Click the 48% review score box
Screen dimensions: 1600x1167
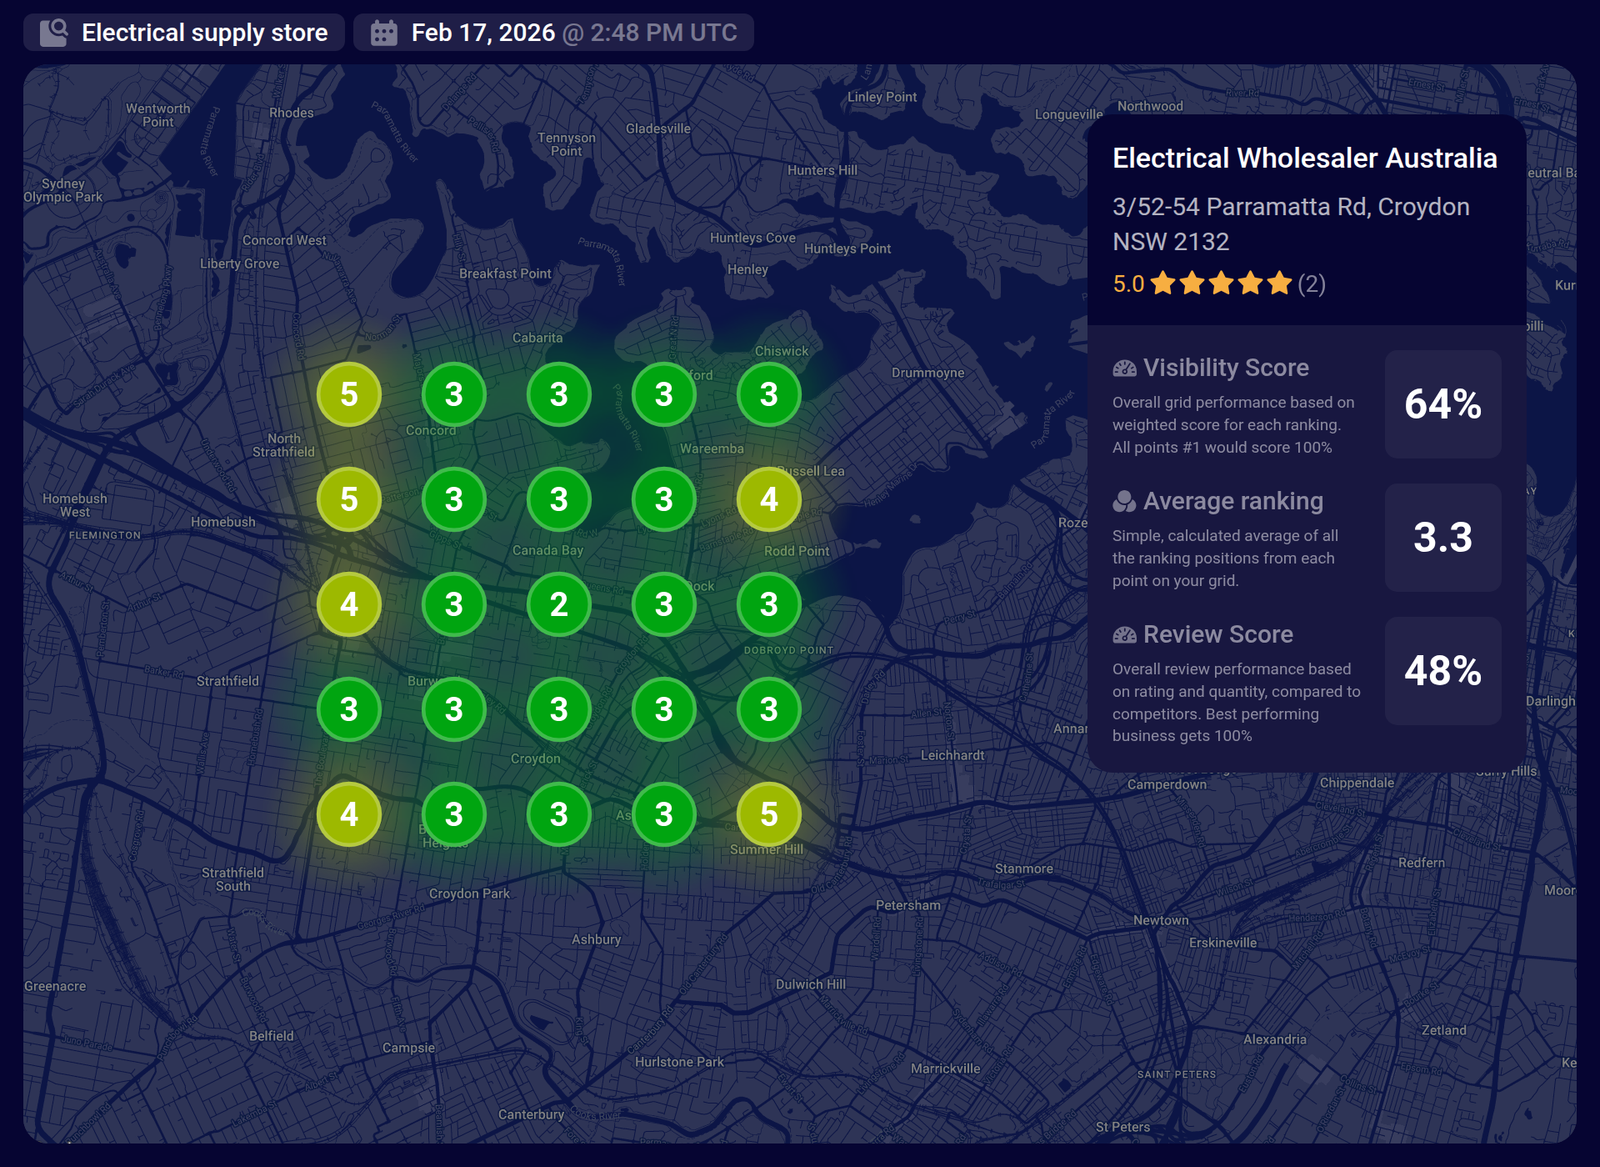pyautogui.click(x=1442, y=670)
